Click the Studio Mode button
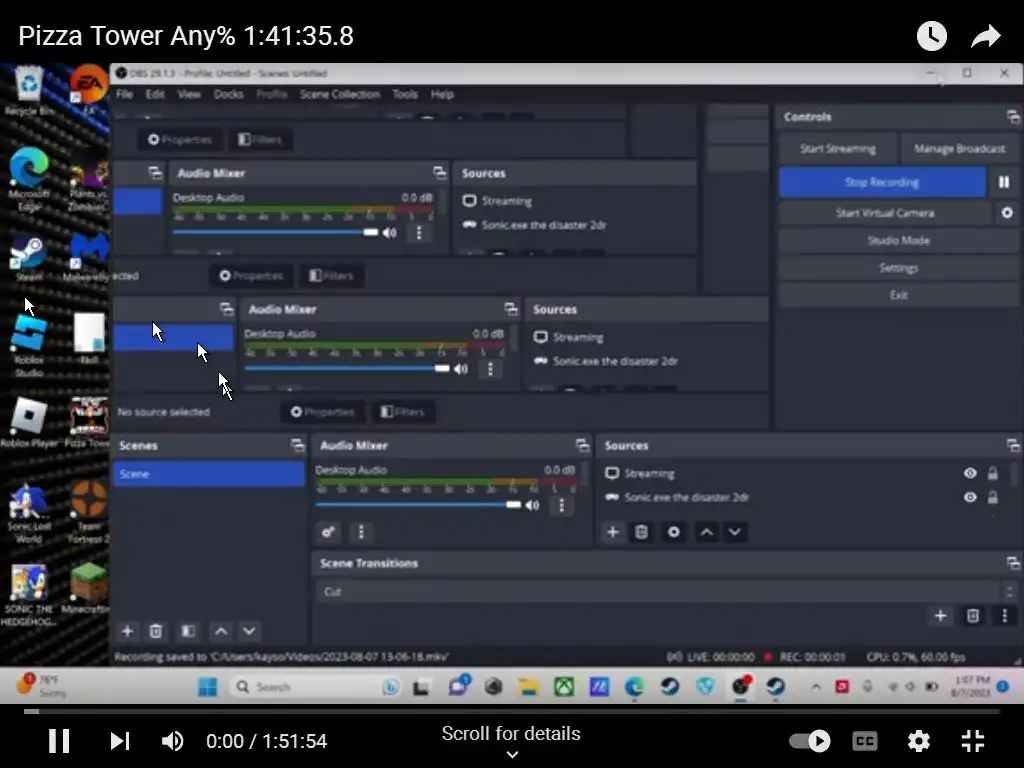The image size is (1024, 768). pyautogui.click(x=898, y=240)
